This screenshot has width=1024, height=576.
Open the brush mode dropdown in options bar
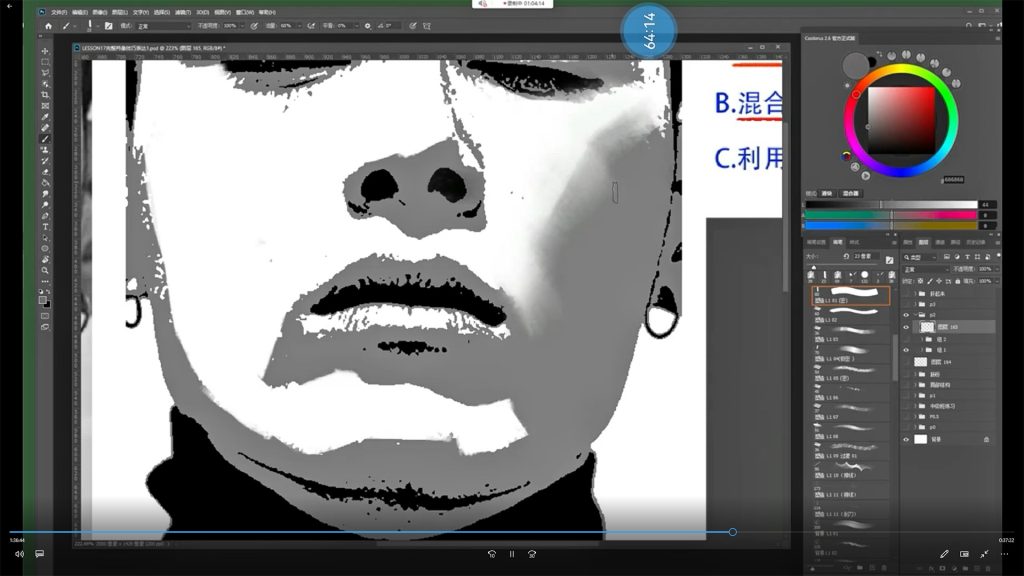click(x=162, y=26)
